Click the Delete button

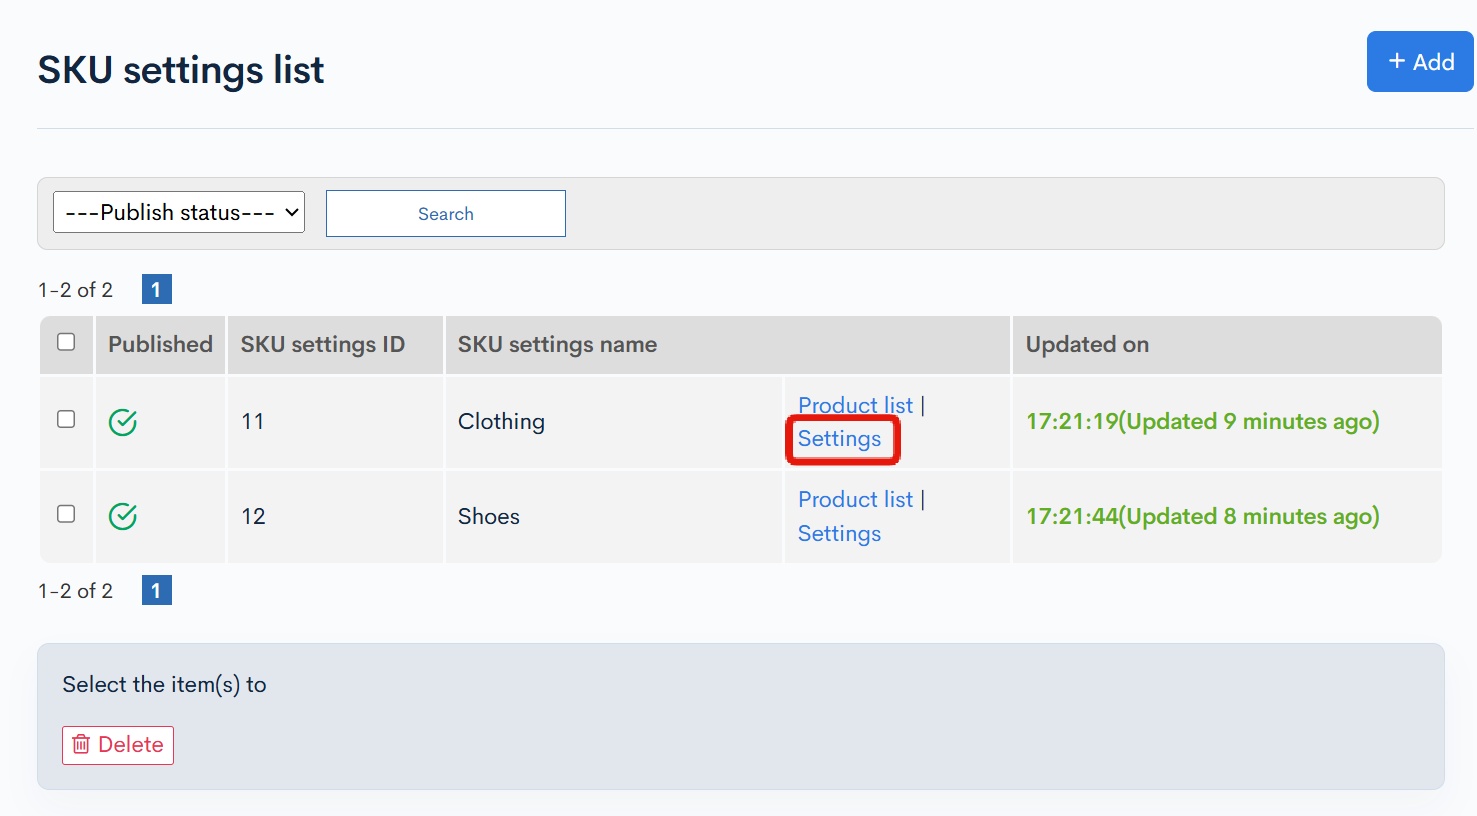pos(118,745)
